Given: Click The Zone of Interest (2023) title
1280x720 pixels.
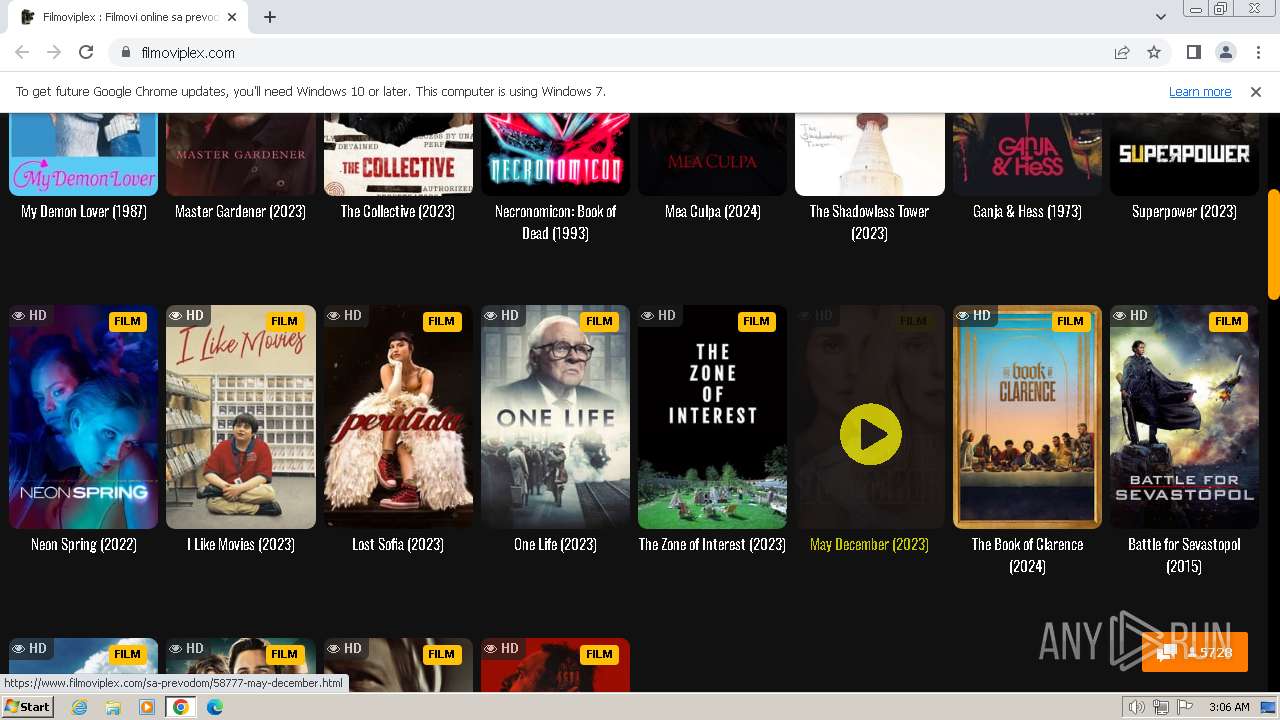Looking at the screenshot, I should (712, 544).
